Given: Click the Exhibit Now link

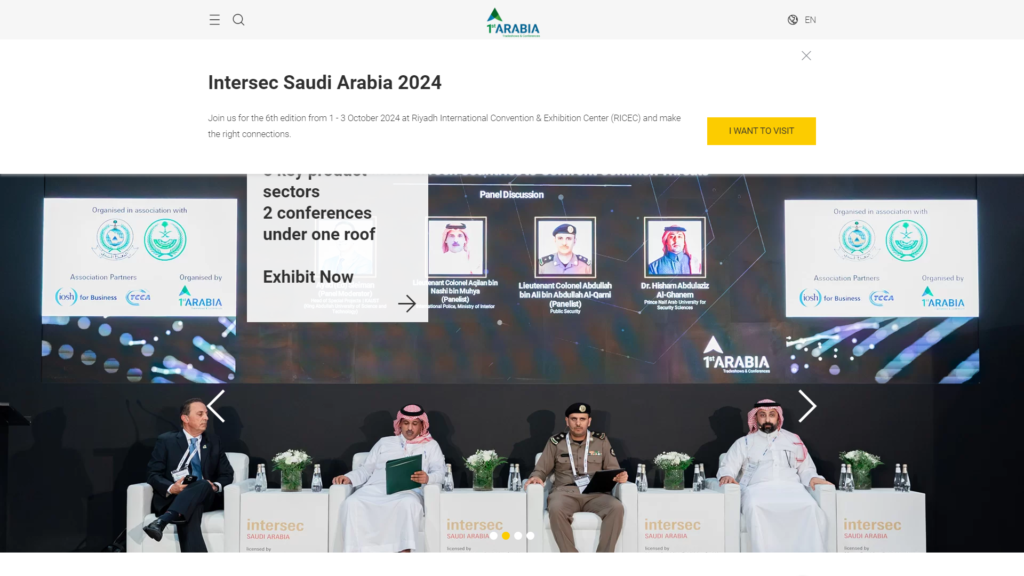Looking at the screenshot, I should coord(308,277).
